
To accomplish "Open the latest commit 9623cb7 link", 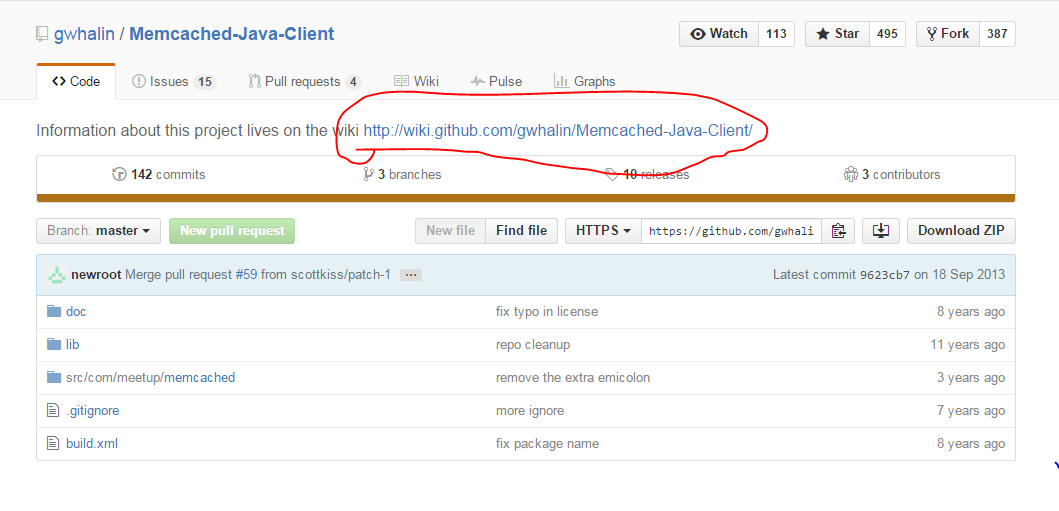I will [885, 275].
